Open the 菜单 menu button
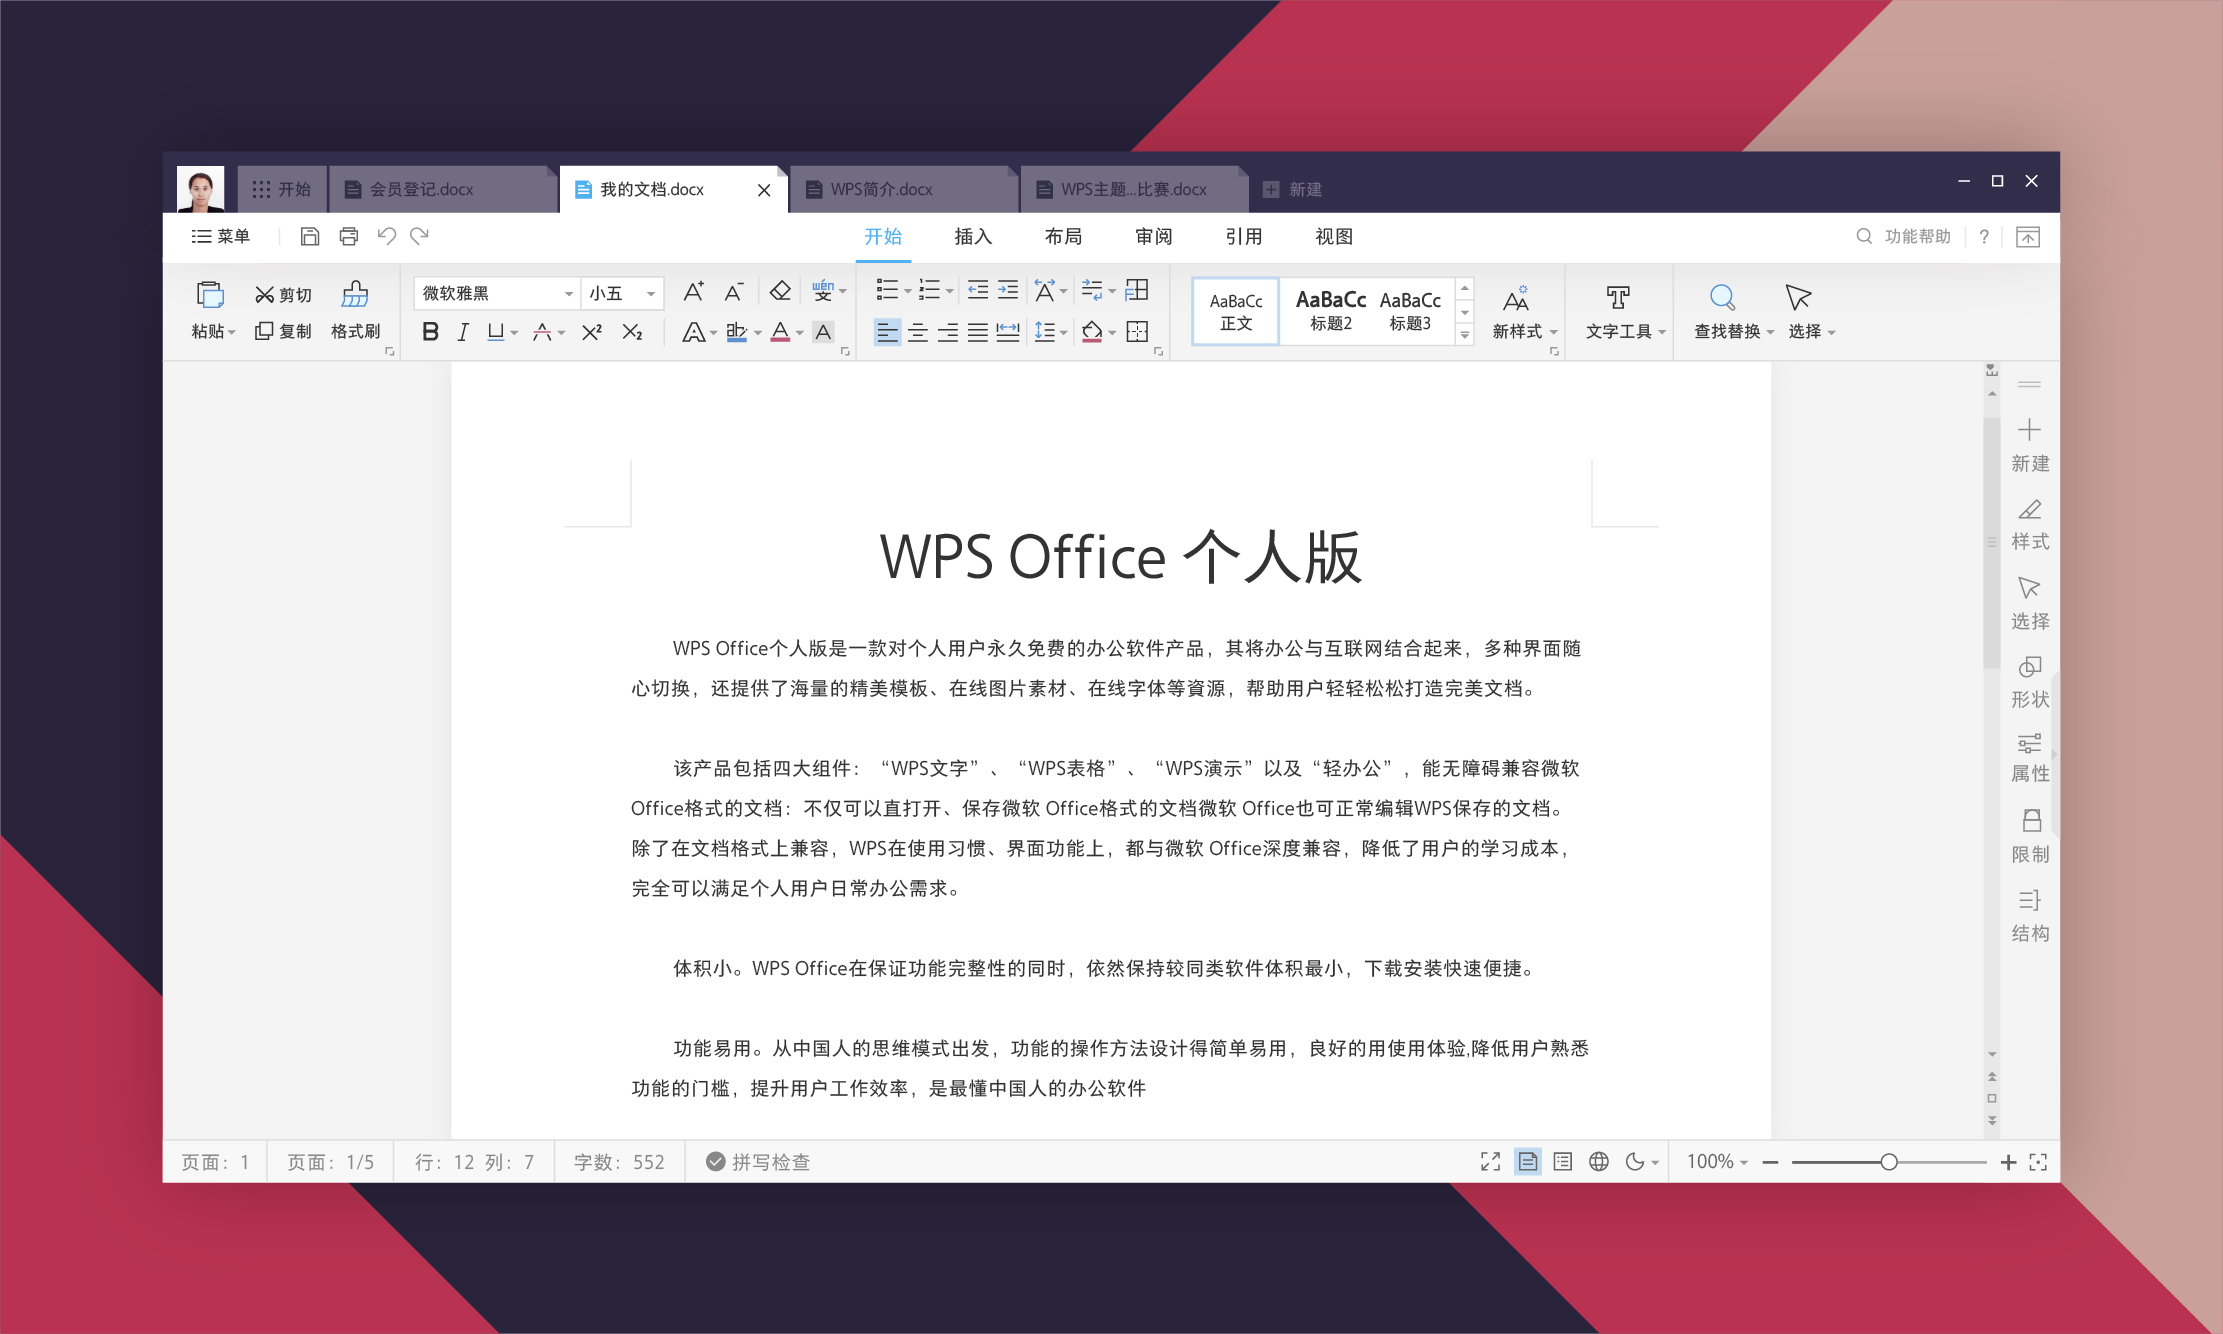Screen dimensions: 2223x1334 pyautogui.click(x=221, y=237)
